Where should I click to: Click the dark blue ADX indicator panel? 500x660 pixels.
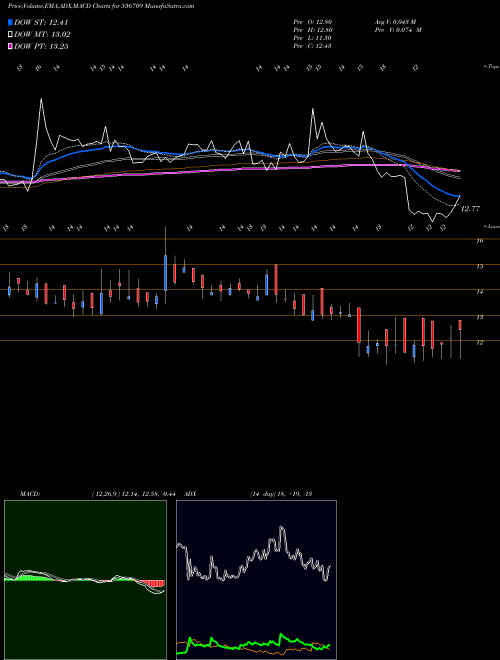coord(256,580)
